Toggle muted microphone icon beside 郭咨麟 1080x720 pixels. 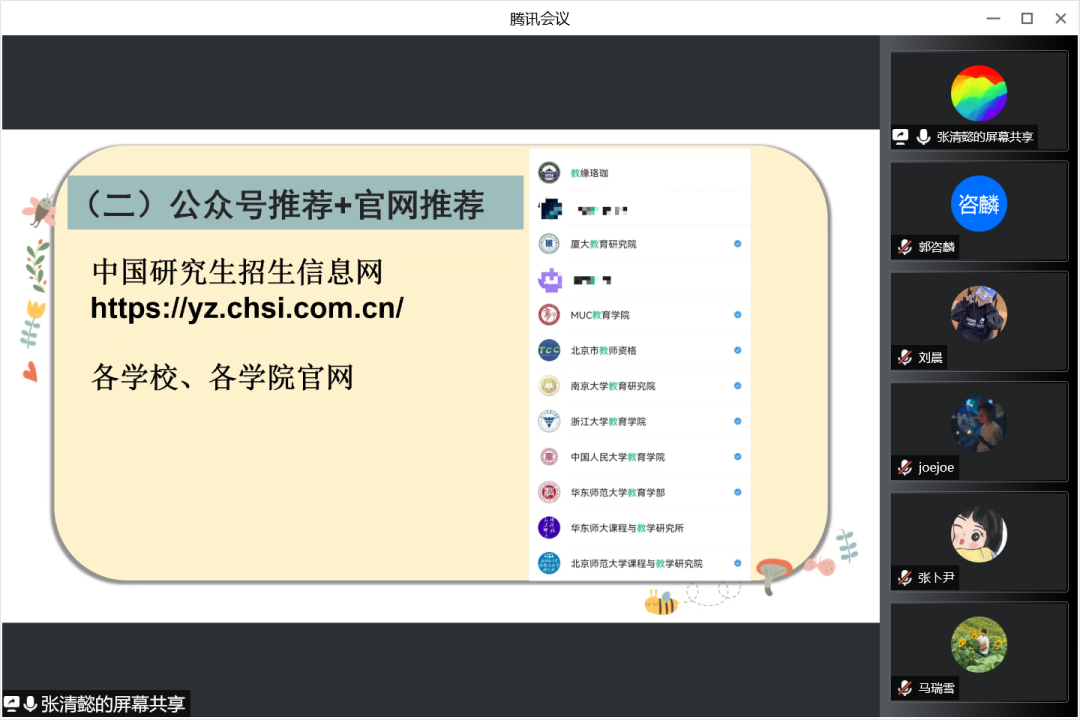[904, 247]
